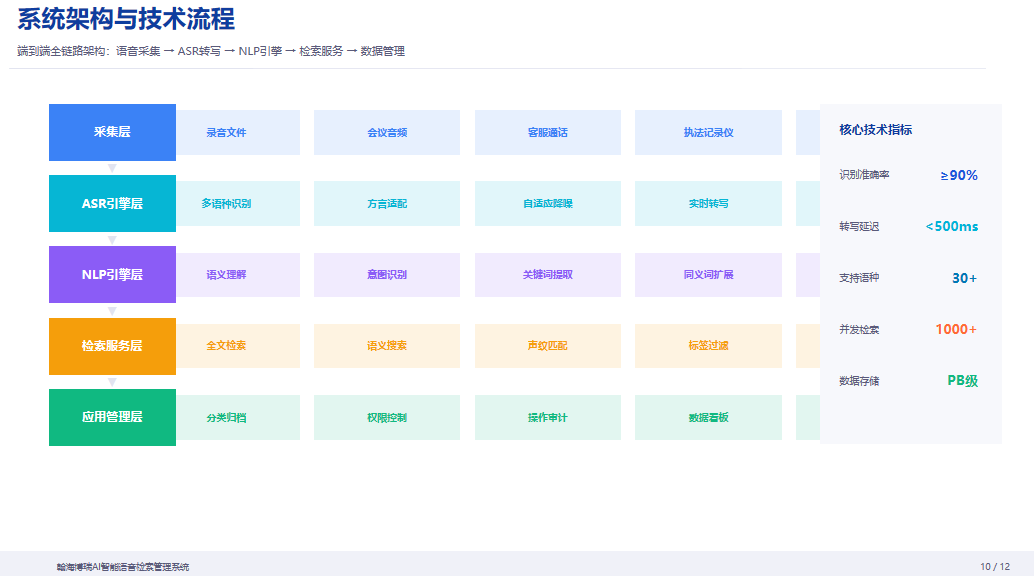The image size is (1034, 576).
Task: Click the 10 / 12 page number
Action: [995, 566]
